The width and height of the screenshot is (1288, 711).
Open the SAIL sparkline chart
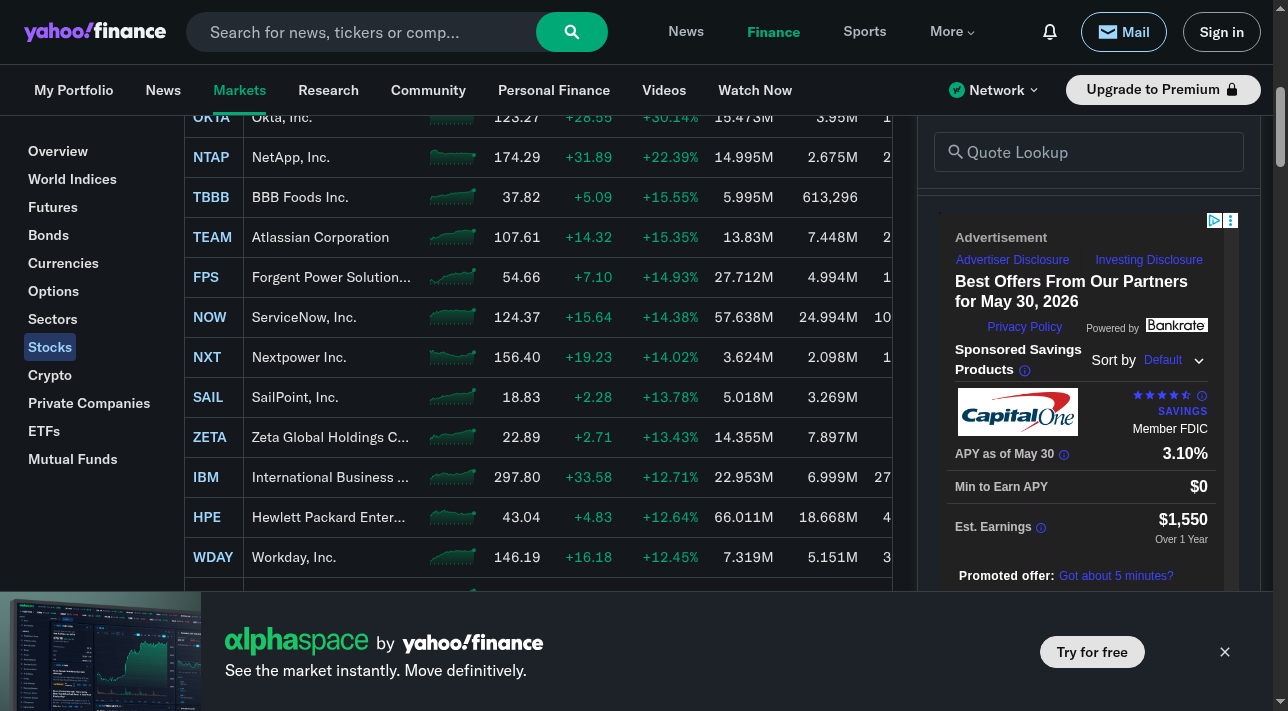(x=452, y=397)
